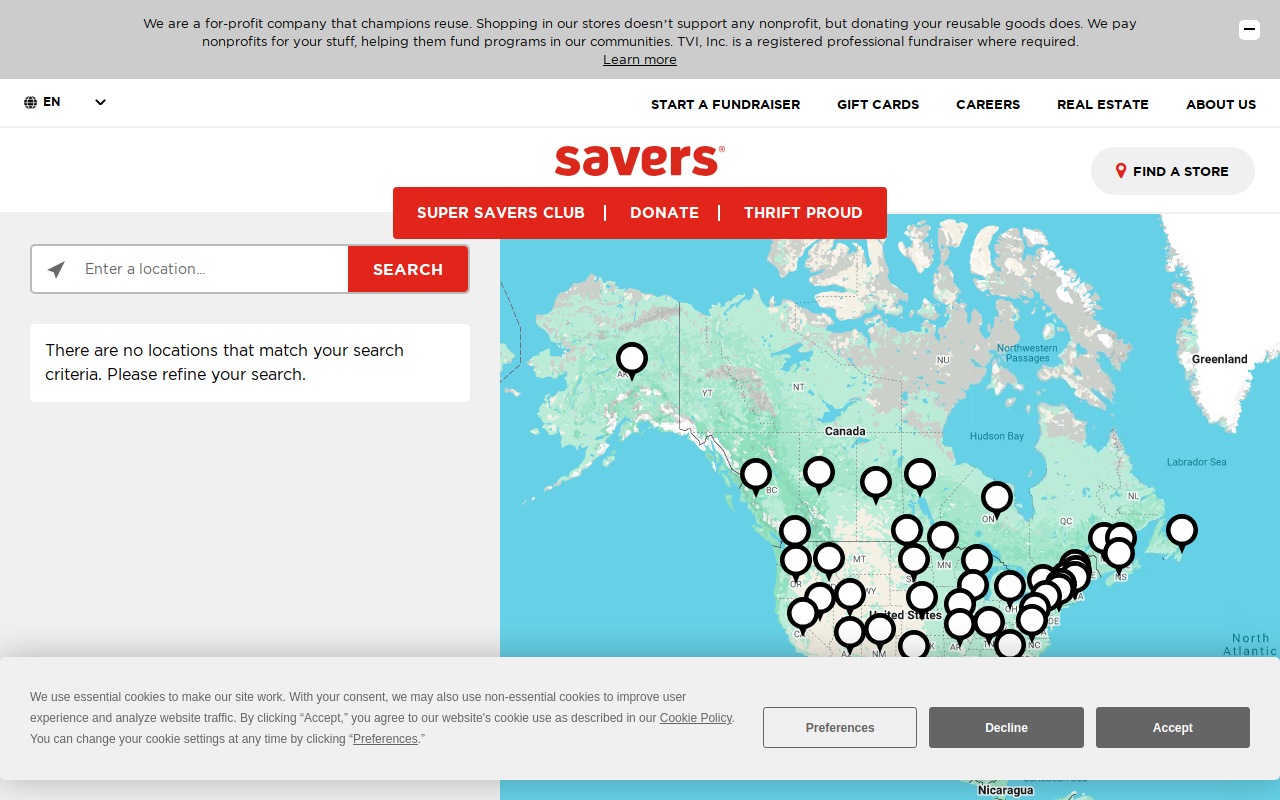
Task: Select the Ontario (ON) map marker
Action: tap(996, 499)
